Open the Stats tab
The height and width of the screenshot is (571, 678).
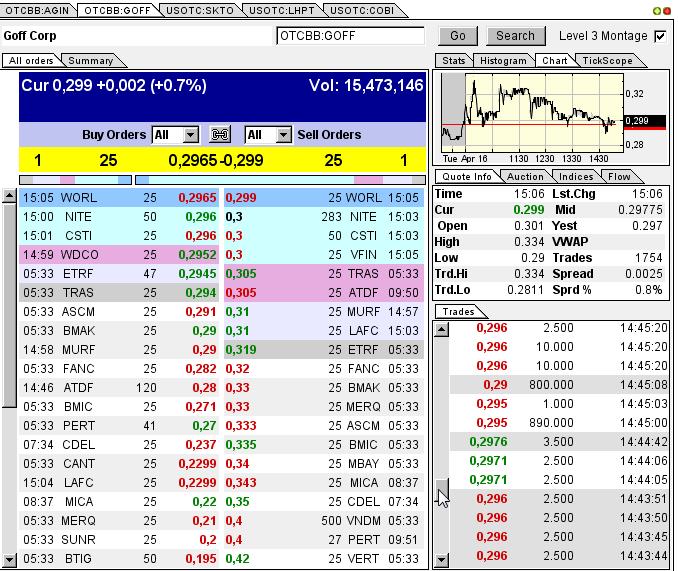tap(454, 61)
